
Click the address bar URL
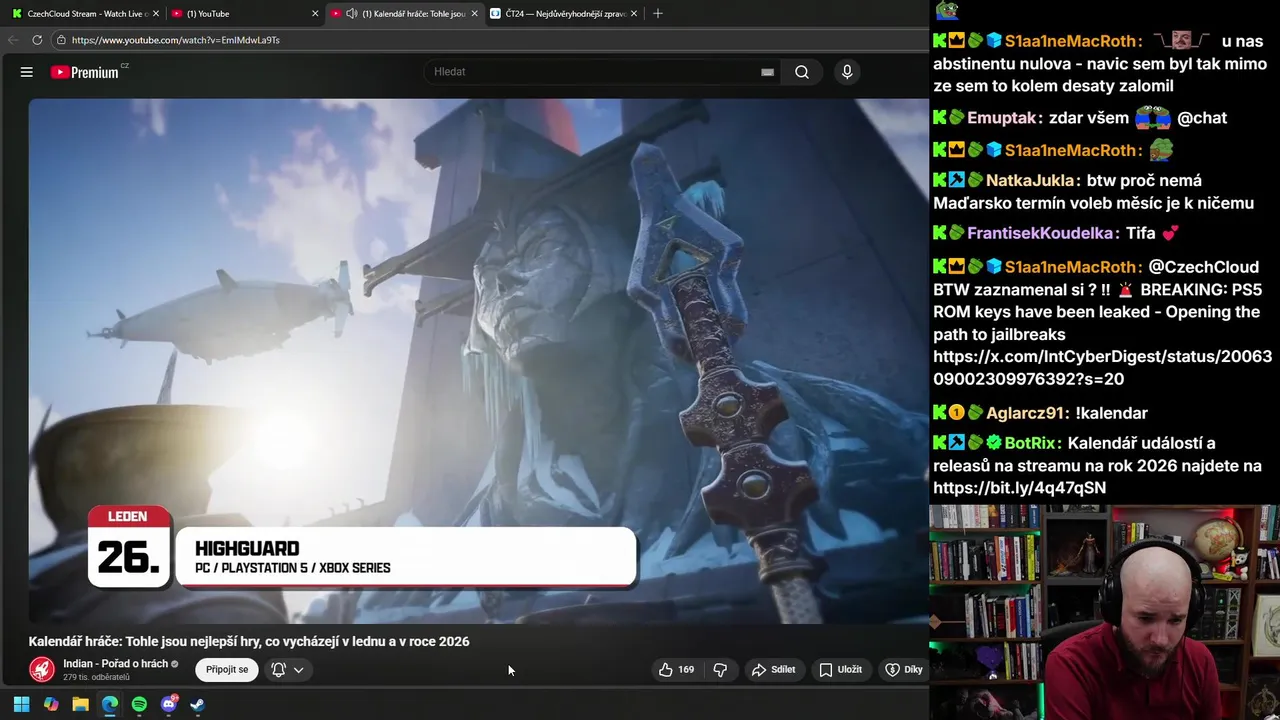click(x=175, y=40)
